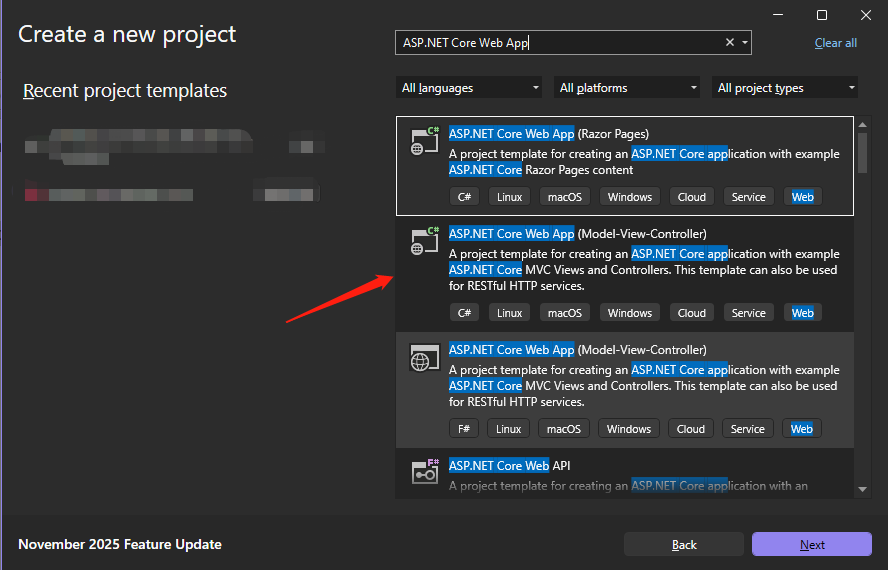Select the C# Razor Pages template icon
This screenshot has height=570, width=888.
pyautogui.click(x=425, y=141)
